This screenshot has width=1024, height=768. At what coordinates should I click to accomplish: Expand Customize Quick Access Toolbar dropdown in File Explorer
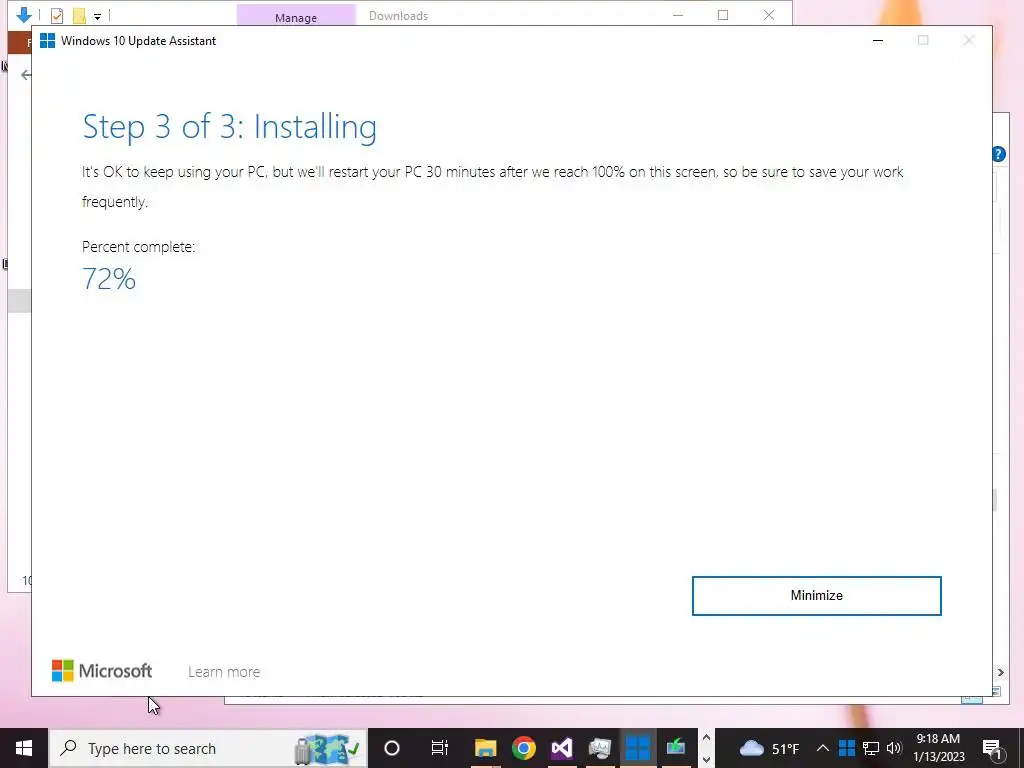[x=97, y=16]
